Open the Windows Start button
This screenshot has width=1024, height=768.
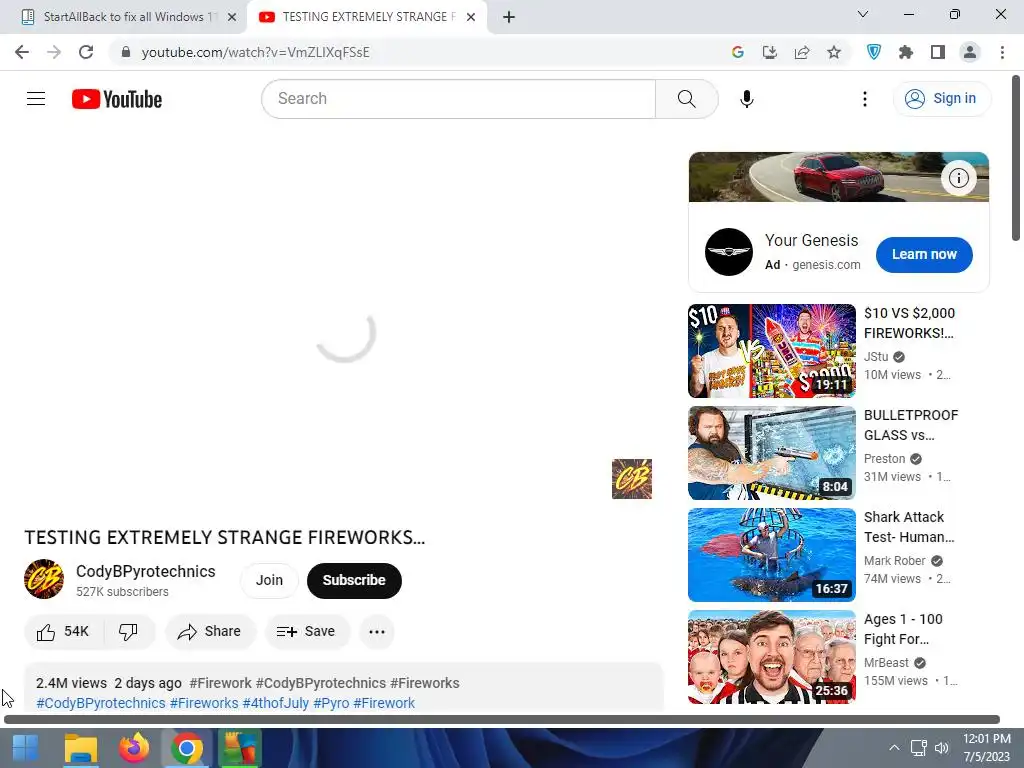coord(25,748)
